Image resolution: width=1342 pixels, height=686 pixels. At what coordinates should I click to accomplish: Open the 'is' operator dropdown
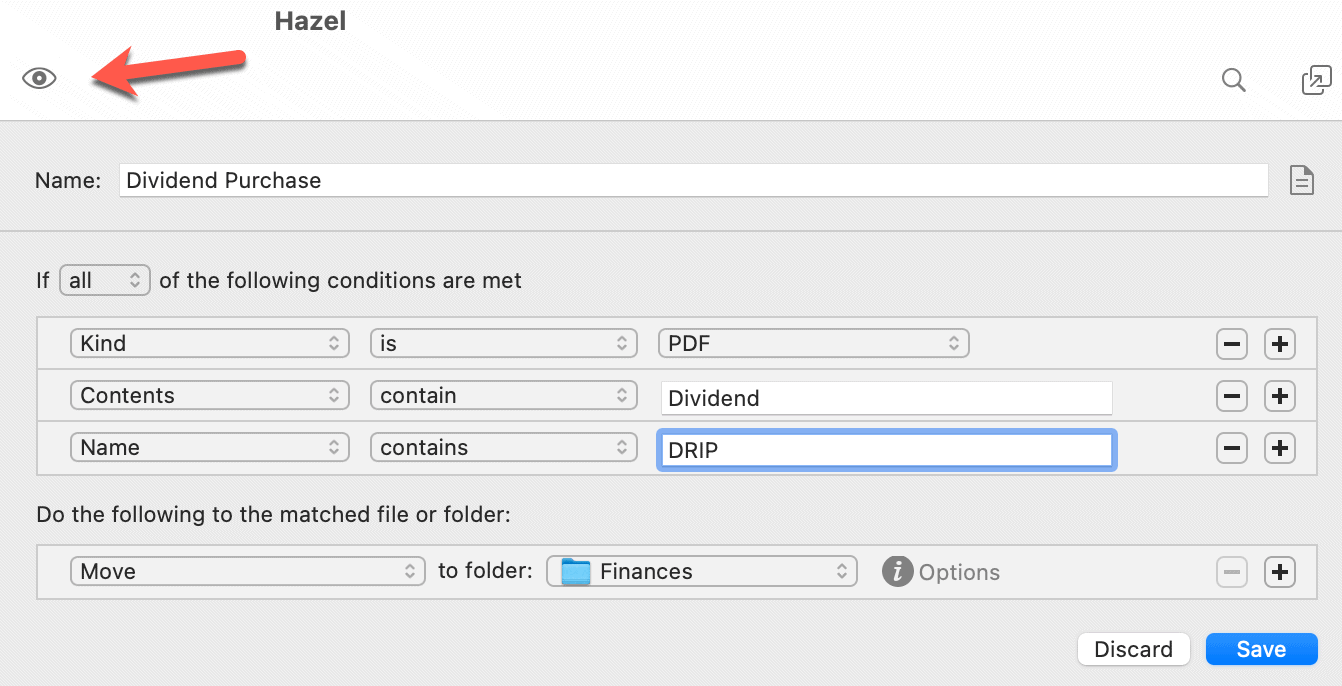(x=504, y=343)
